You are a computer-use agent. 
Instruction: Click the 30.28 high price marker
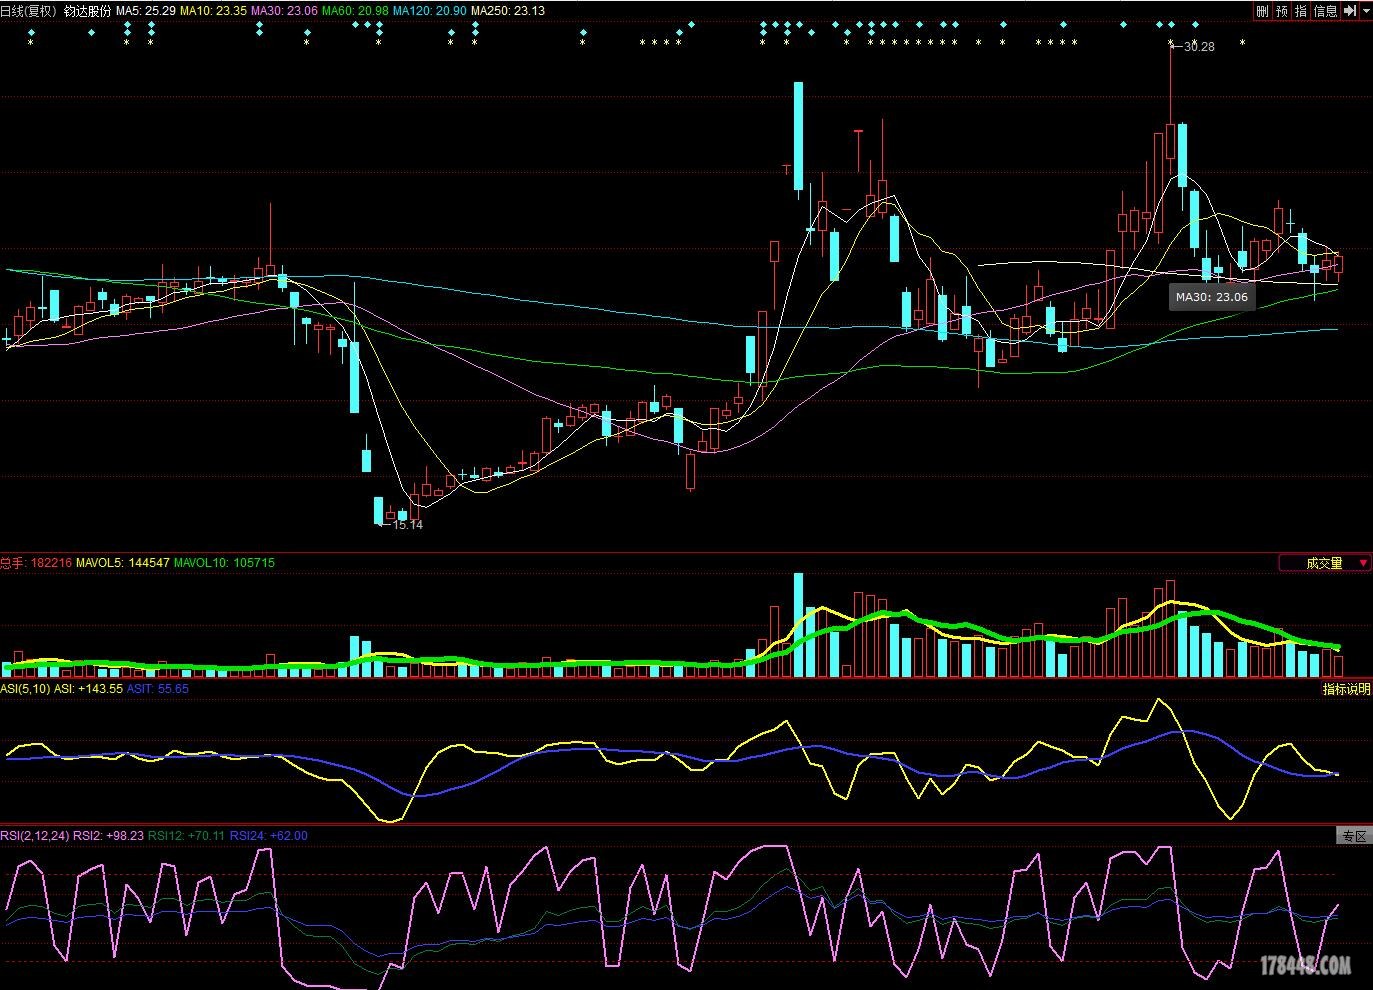click(1198, 47)
